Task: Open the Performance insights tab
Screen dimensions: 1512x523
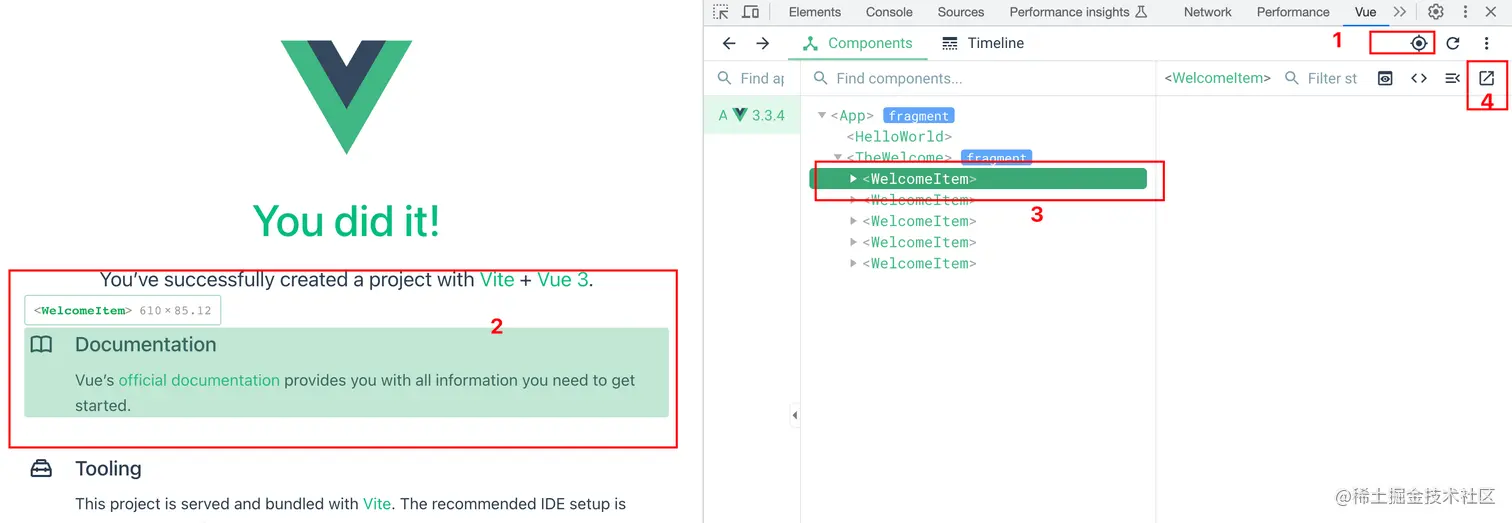Action: [x=1077, y=12]
